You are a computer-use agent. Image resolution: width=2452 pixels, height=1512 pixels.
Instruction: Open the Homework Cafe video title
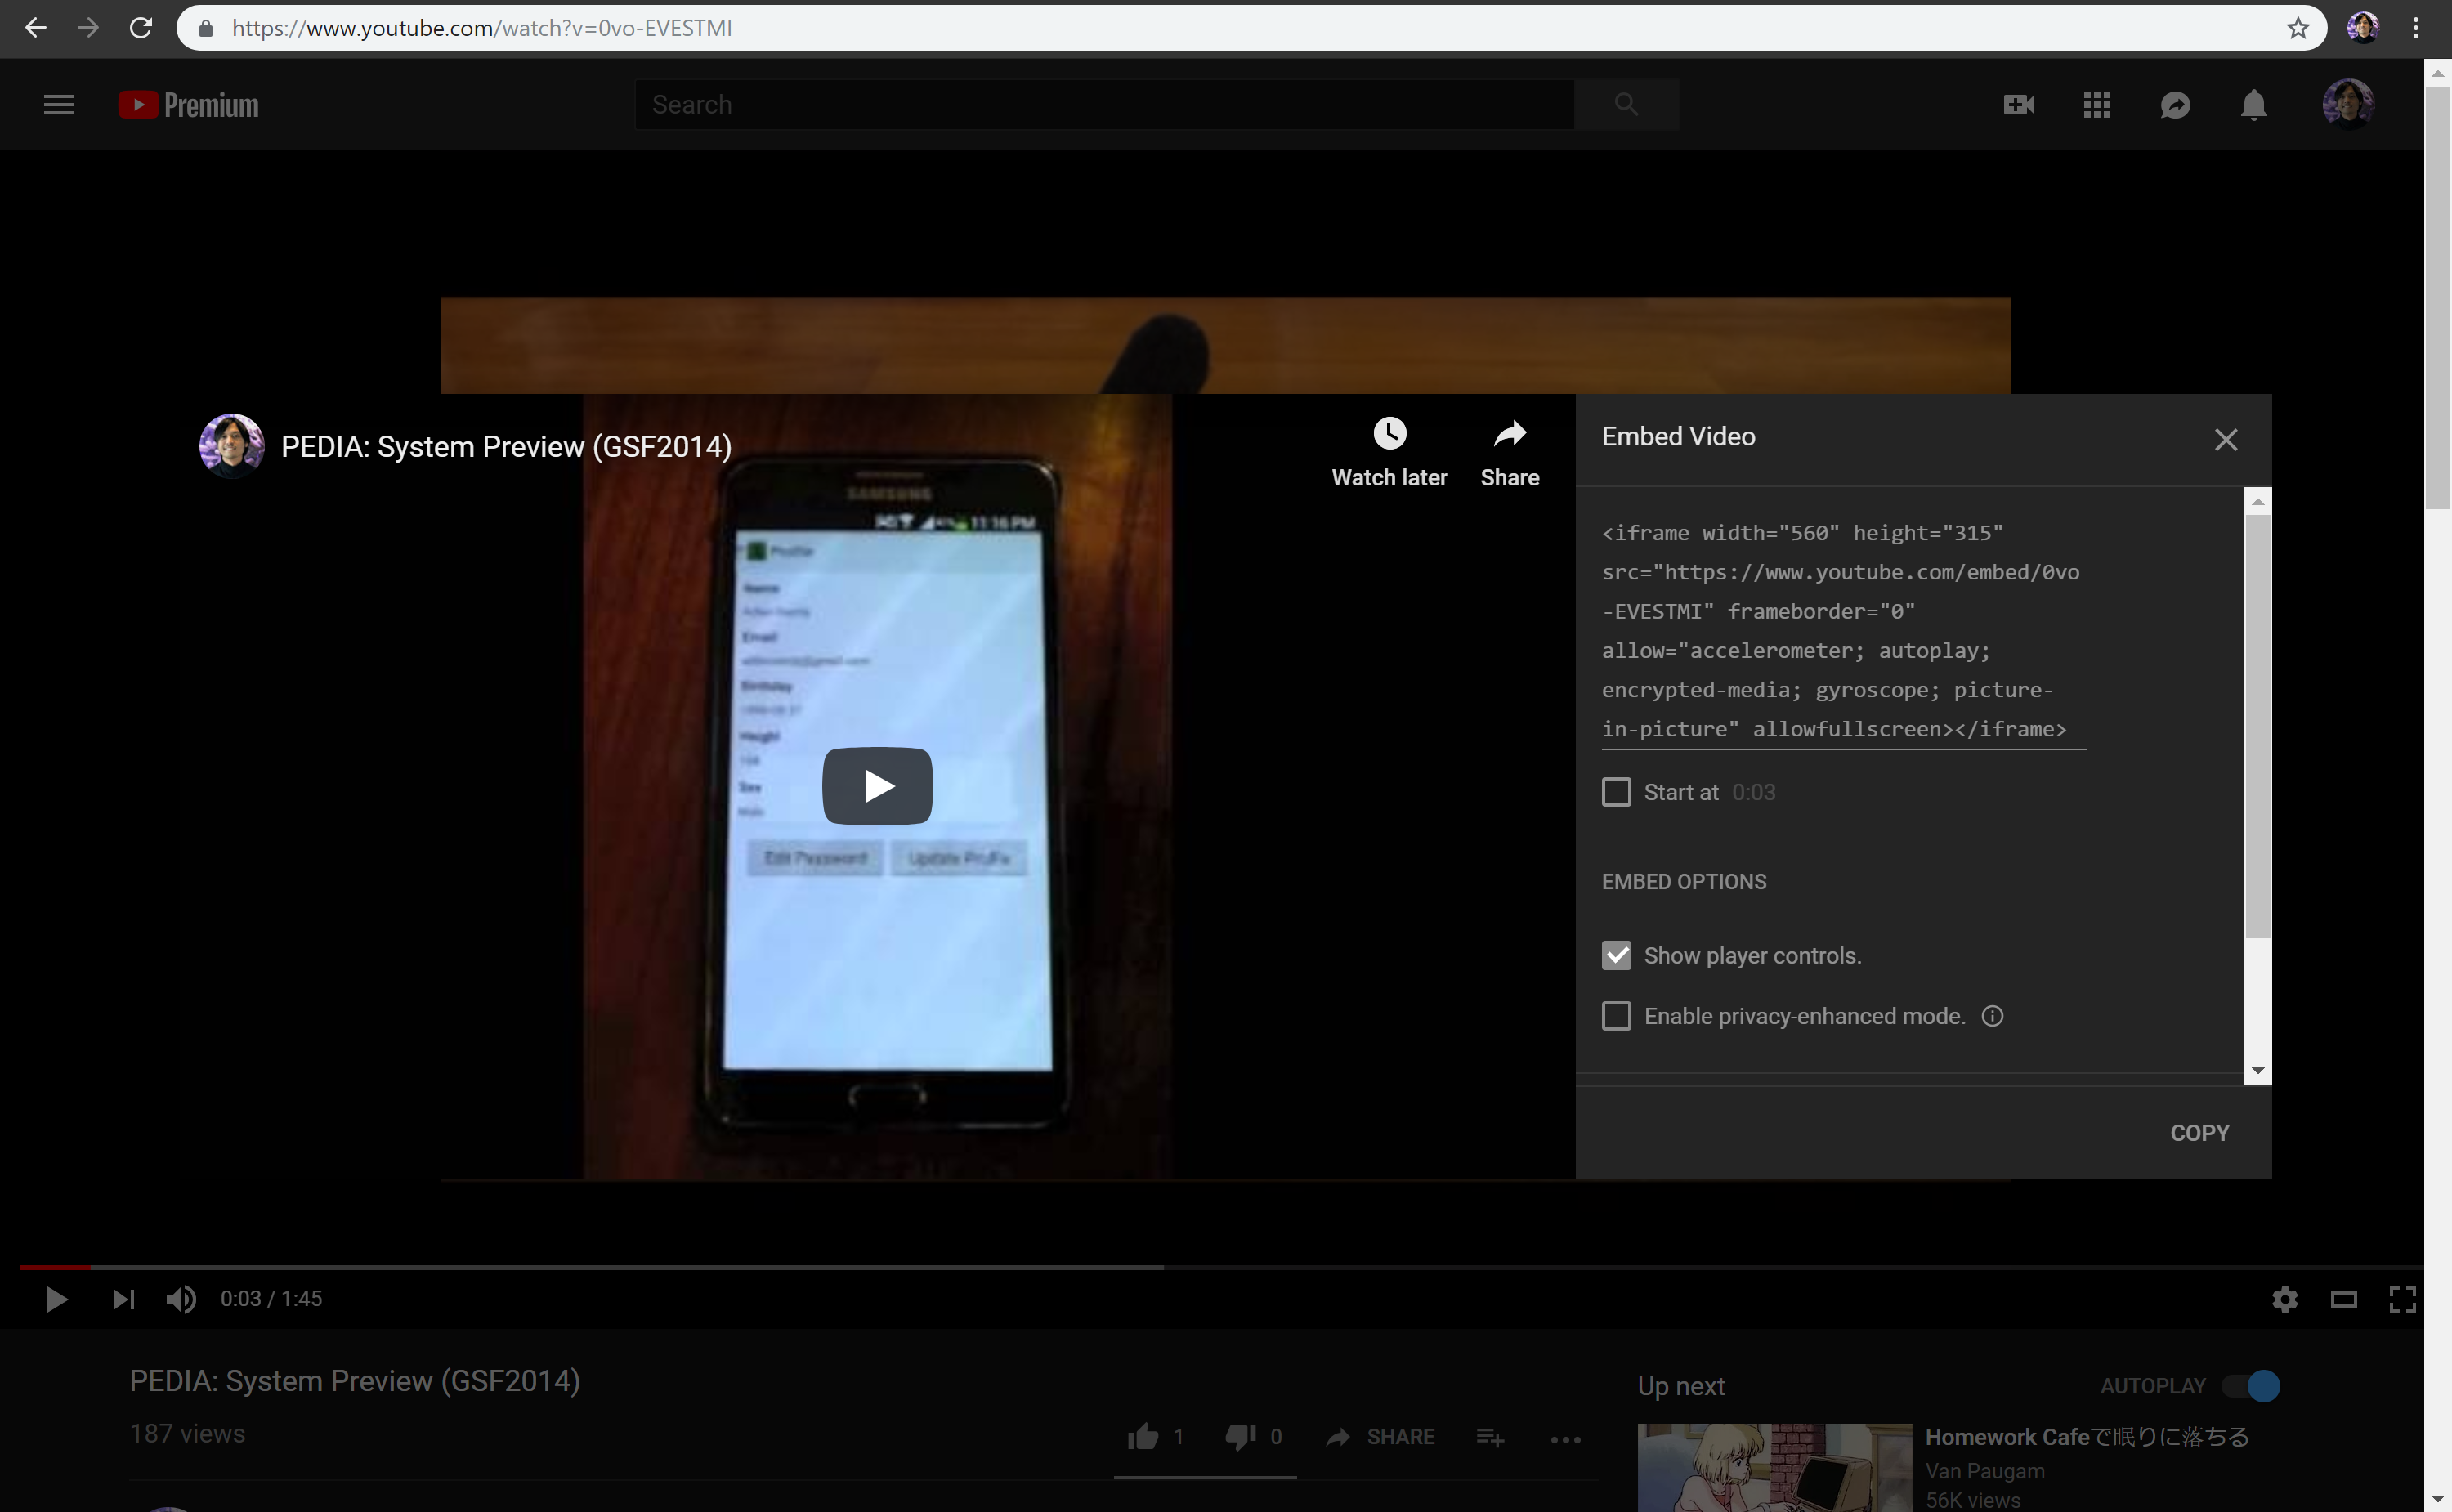click(x=2087, y=1437)
